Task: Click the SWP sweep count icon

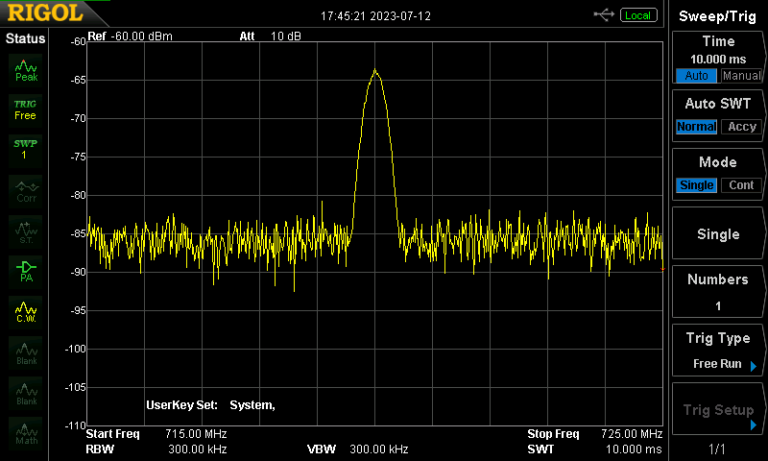Action: tap(25, 149)
